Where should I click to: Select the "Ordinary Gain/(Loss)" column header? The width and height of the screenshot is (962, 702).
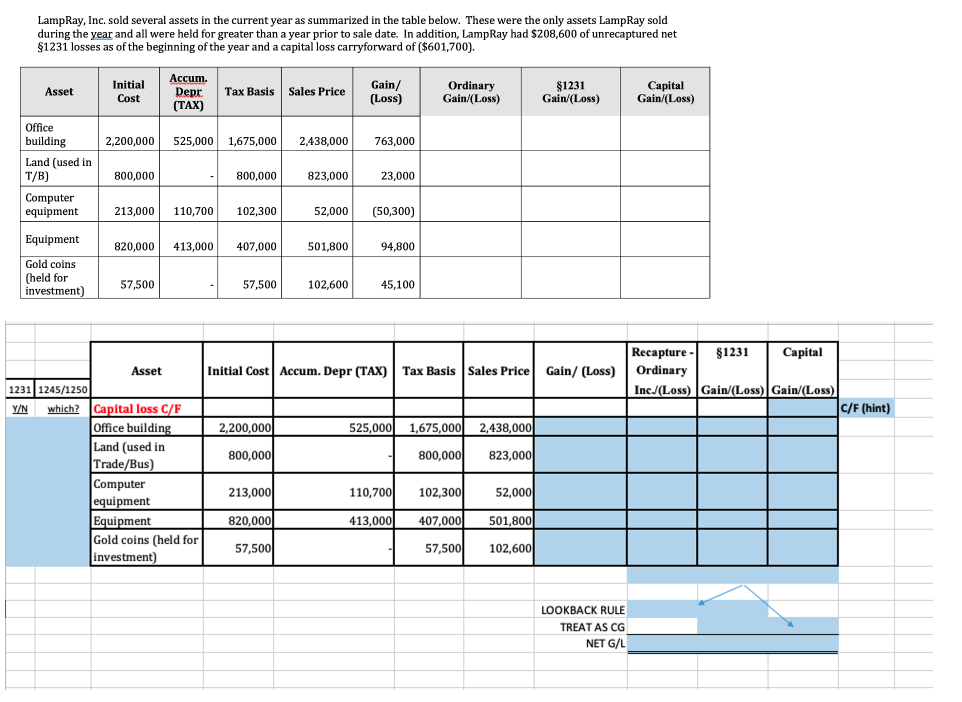point(471,92)
